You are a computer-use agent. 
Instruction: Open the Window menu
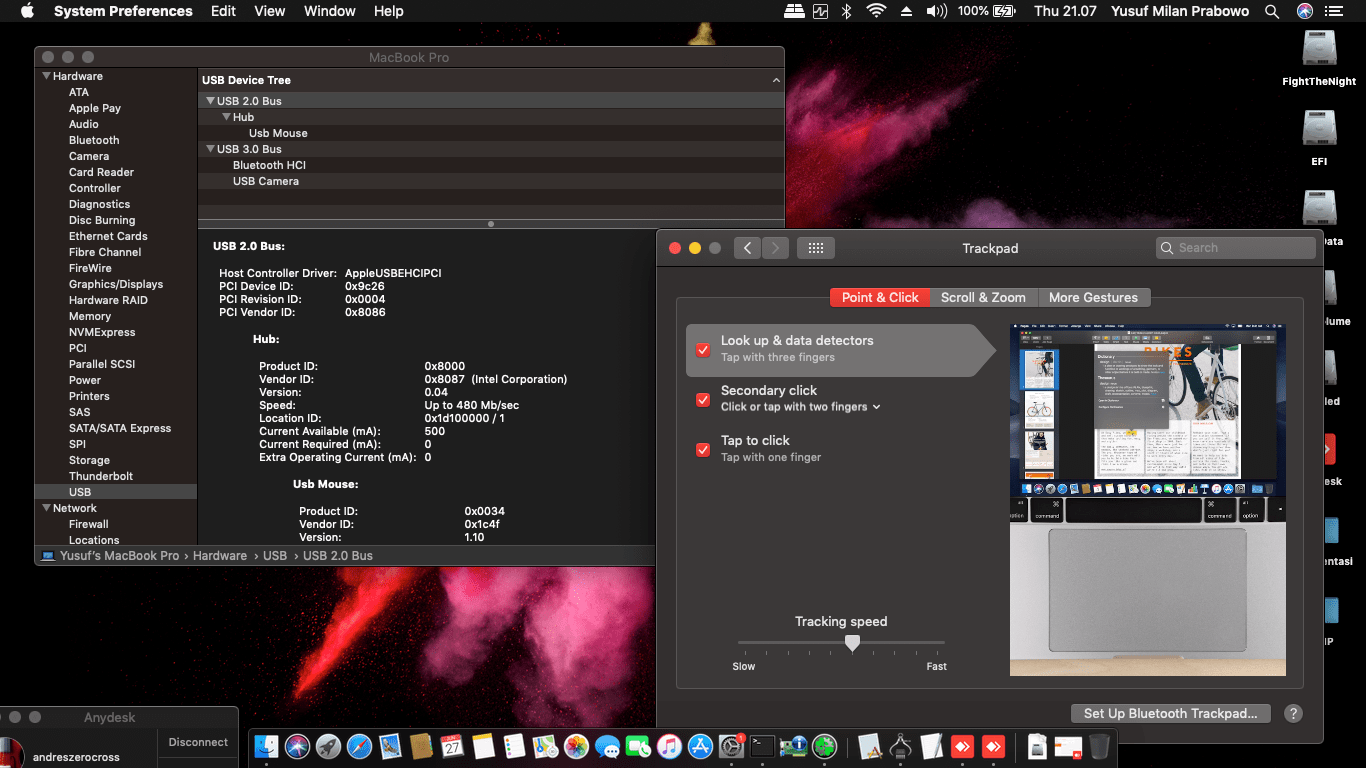point(329,11)
